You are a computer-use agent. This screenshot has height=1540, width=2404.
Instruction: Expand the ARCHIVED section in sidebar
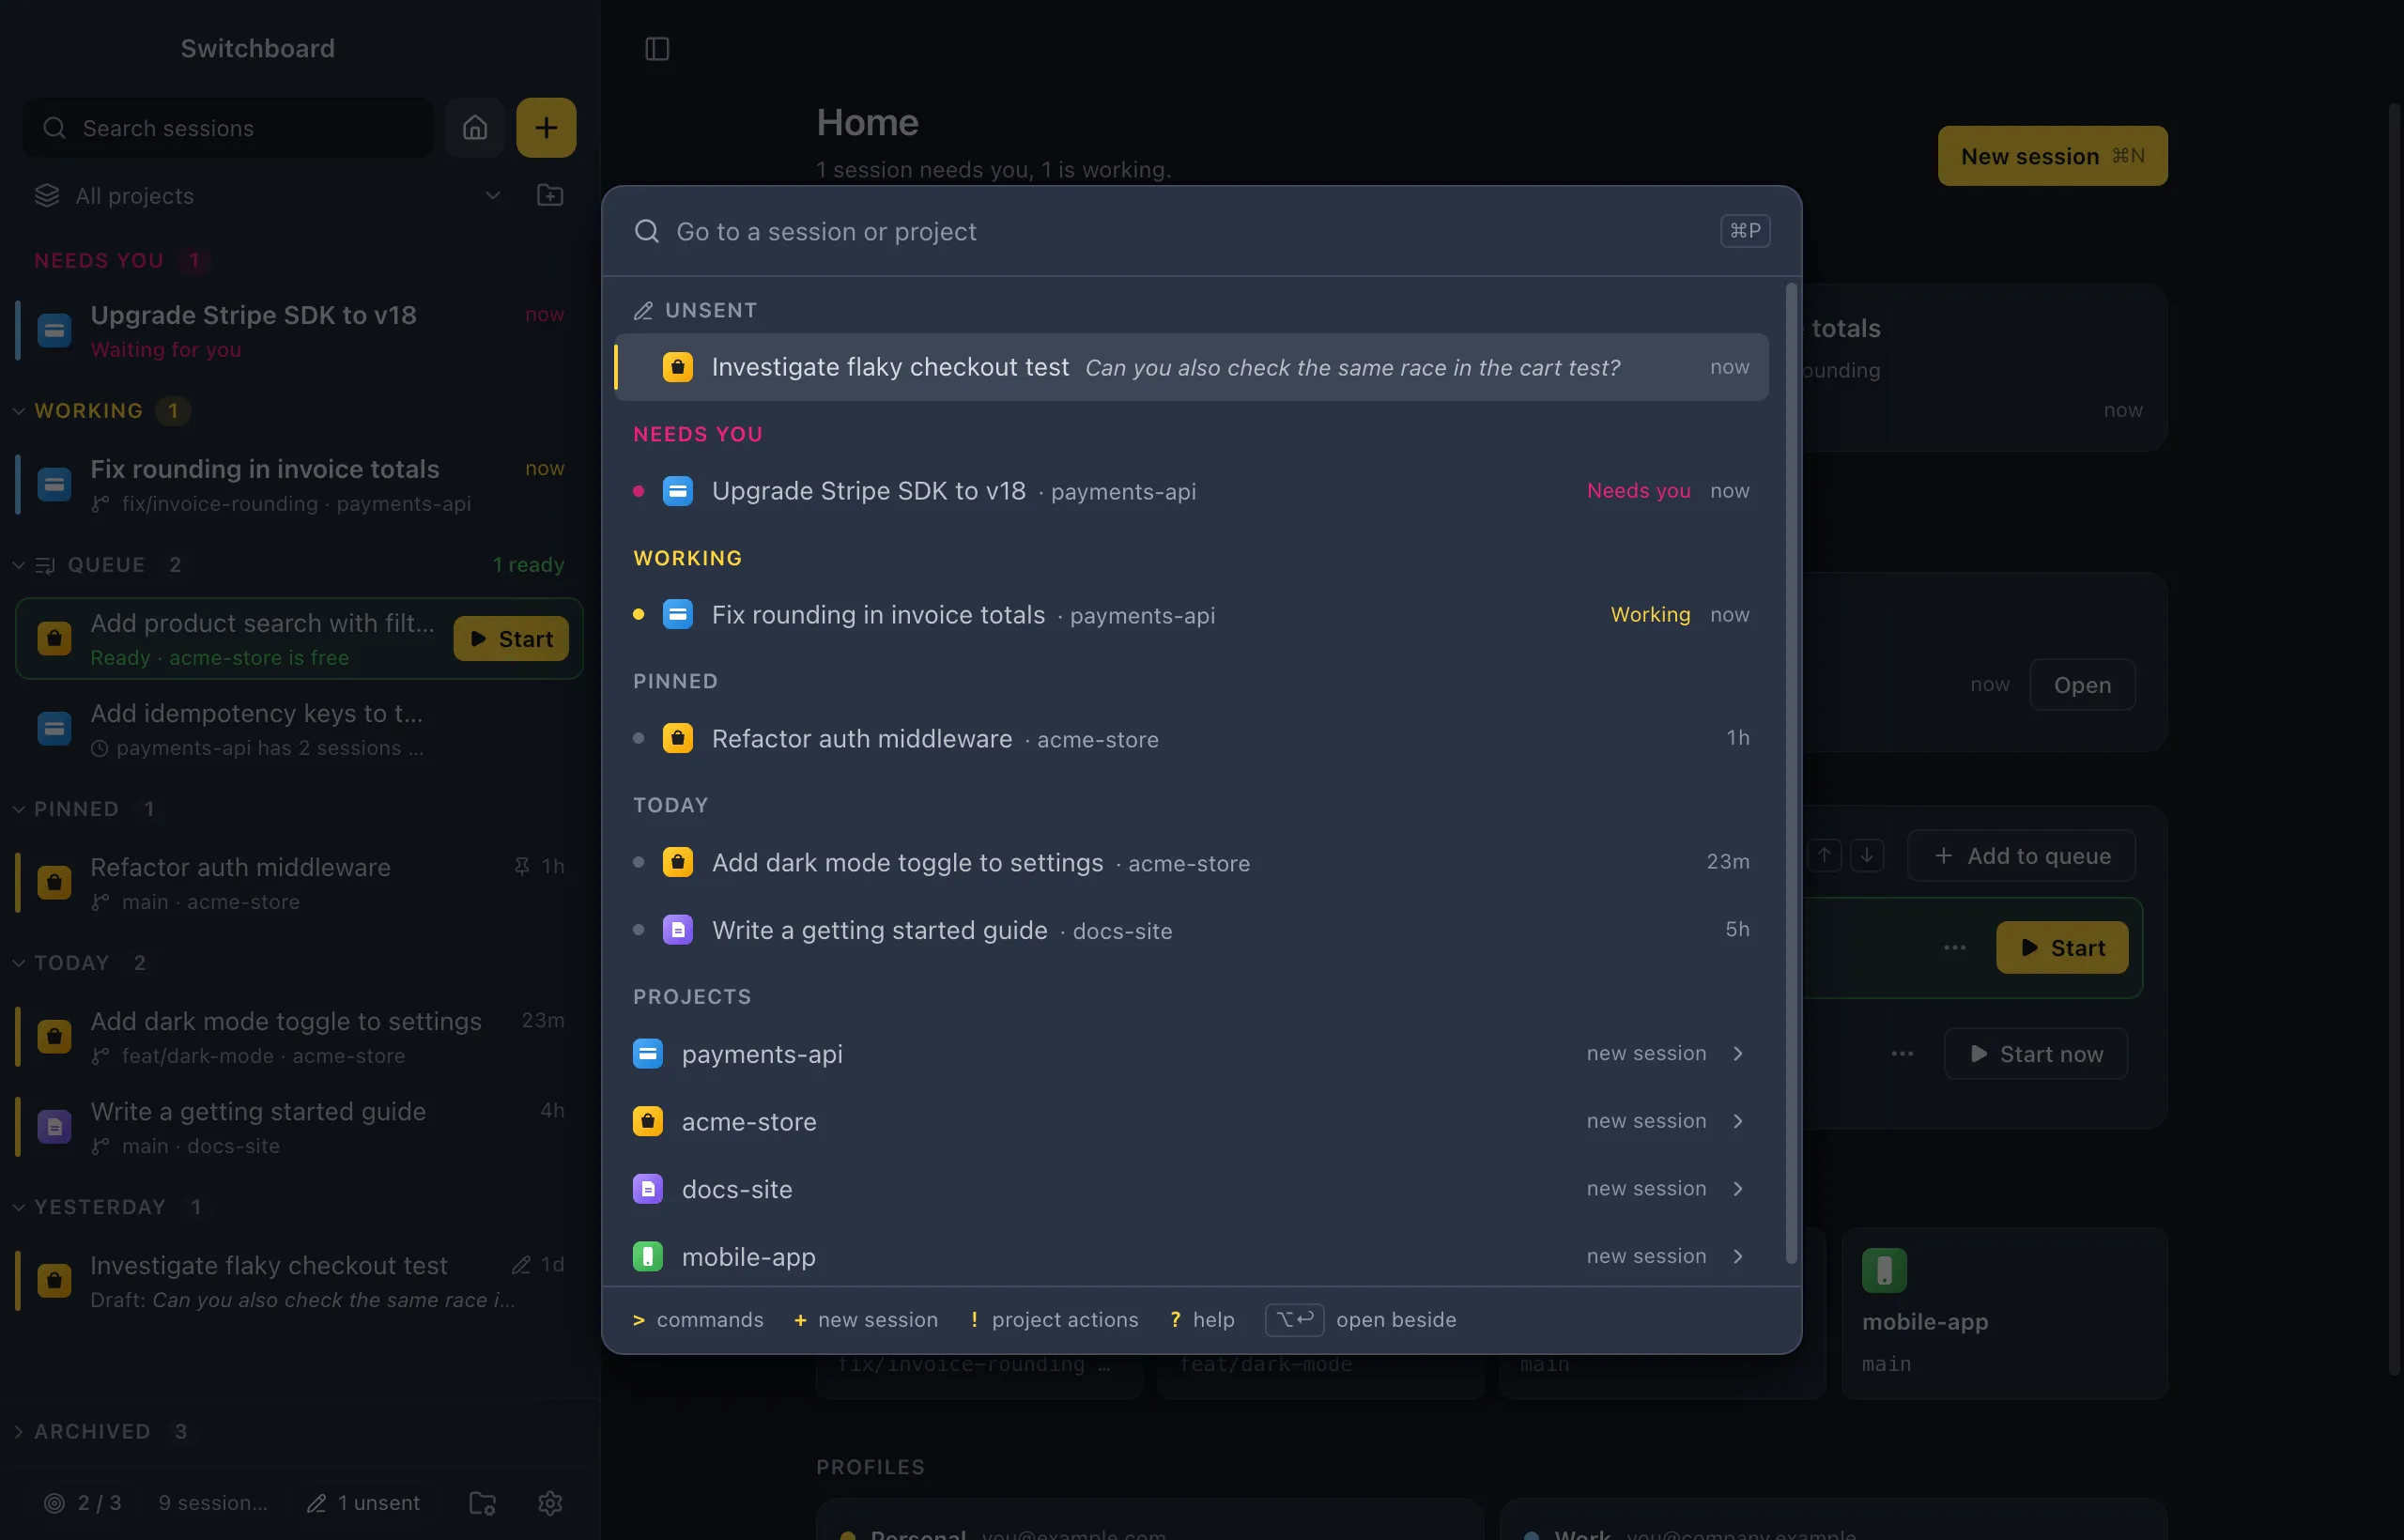click(18, 1432)
